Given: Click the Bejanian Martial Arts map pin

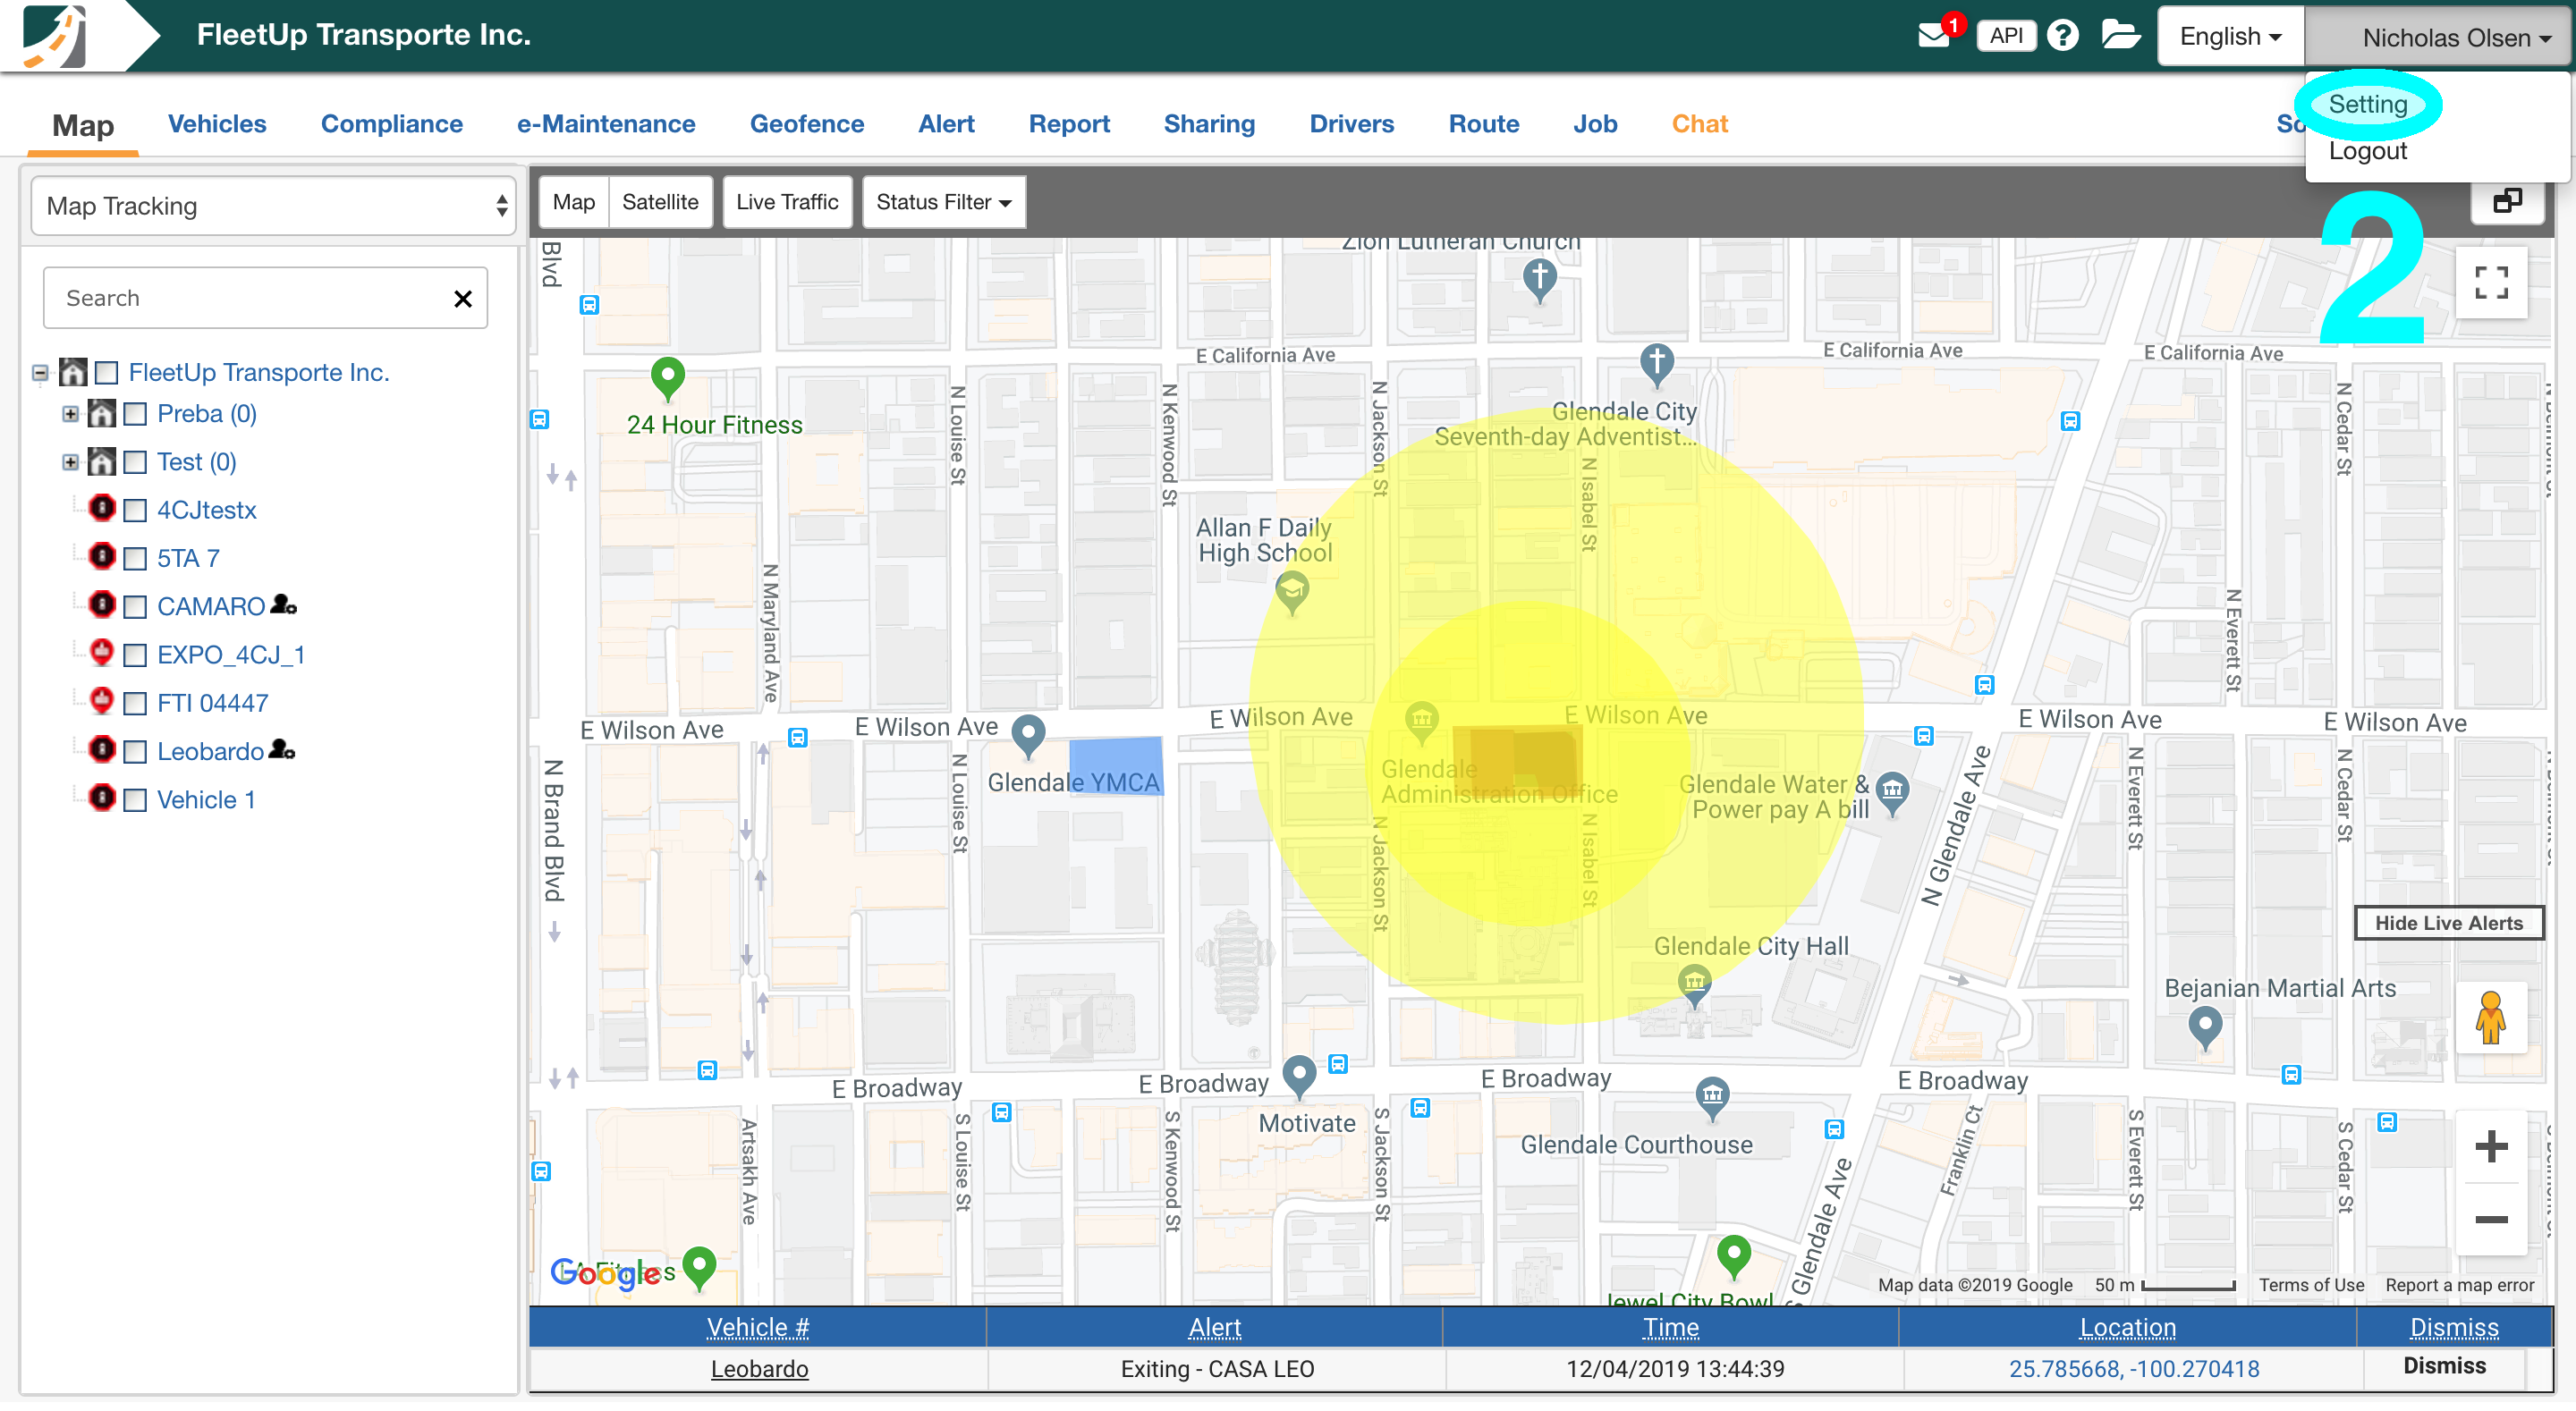Looking at the screenshot, I should [2205, 1027].
